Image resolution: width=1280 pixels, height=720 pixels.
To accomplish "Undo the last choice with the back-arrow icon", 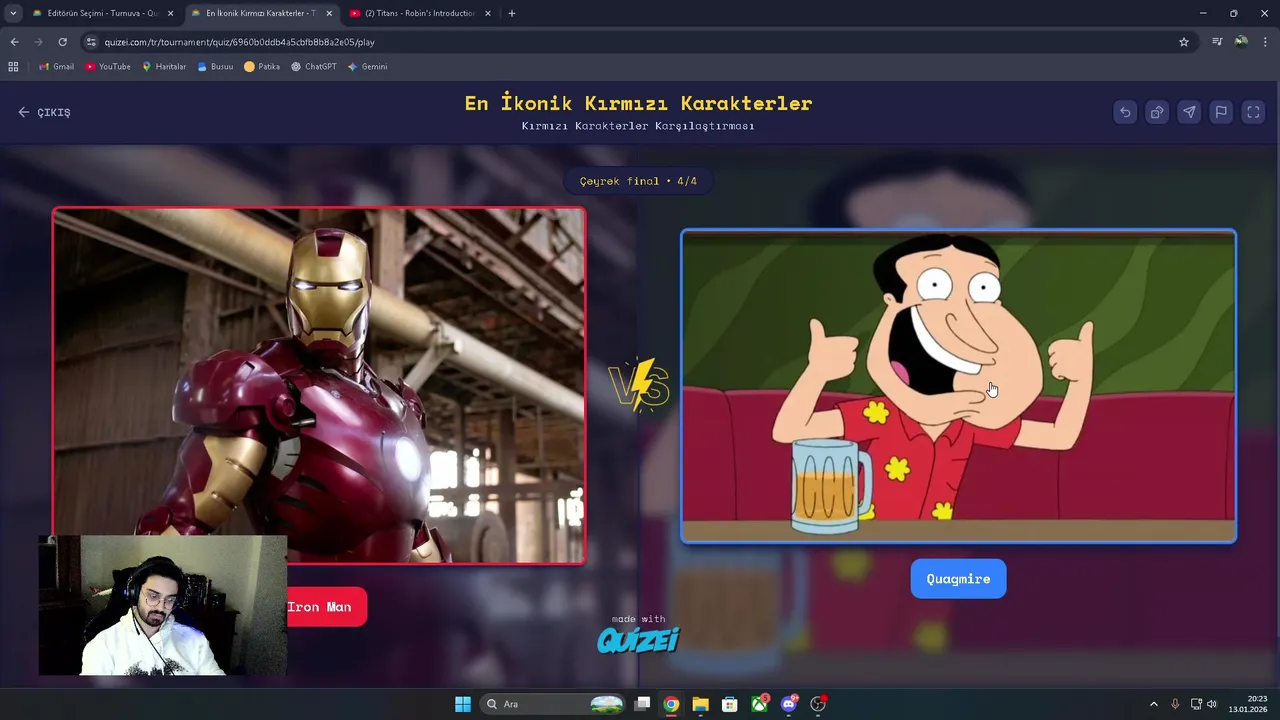I will pyautogui.click(x=1125, y=112).
